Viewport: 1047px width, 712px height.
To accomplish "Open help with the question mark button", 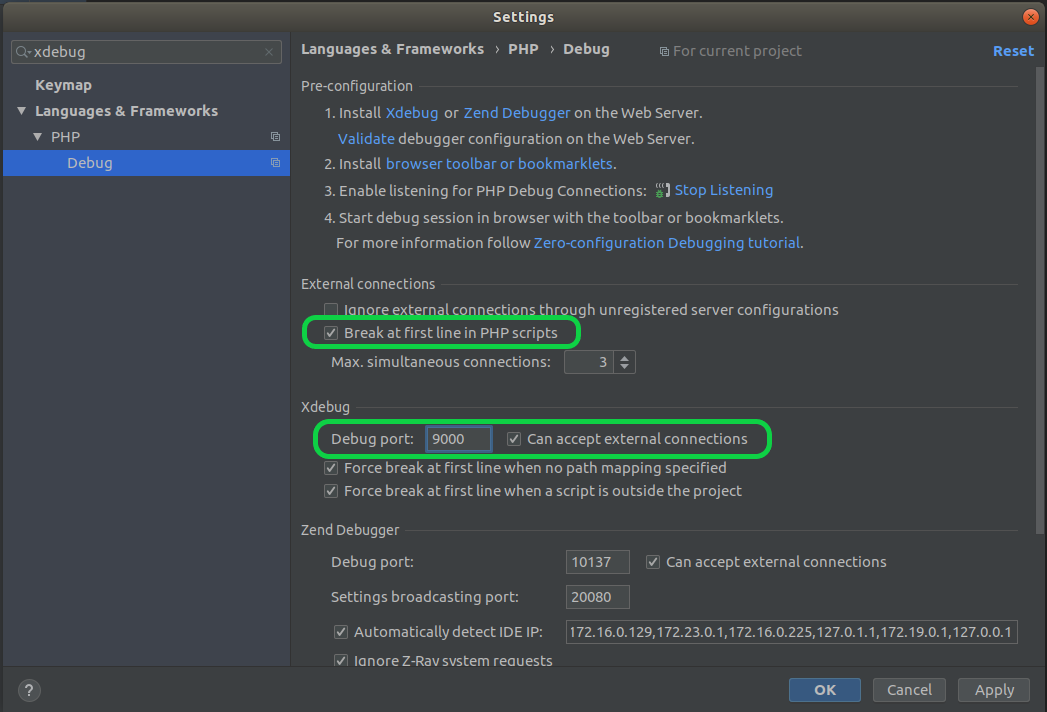I will pos(29,690).
